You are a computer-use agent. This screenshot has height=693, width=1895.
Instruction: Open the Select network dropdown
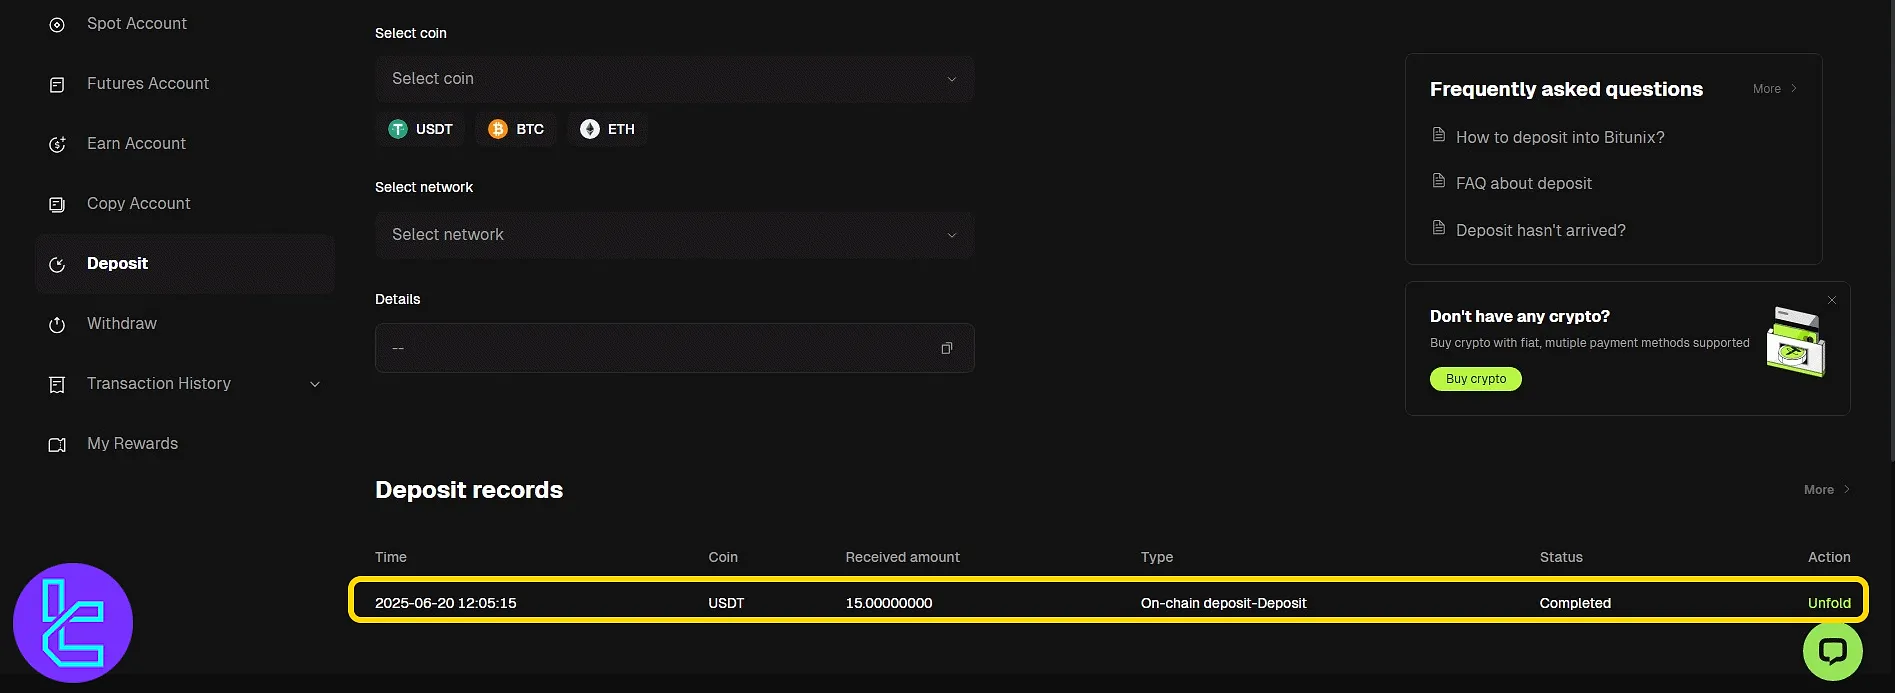click(x=675, y=235)
